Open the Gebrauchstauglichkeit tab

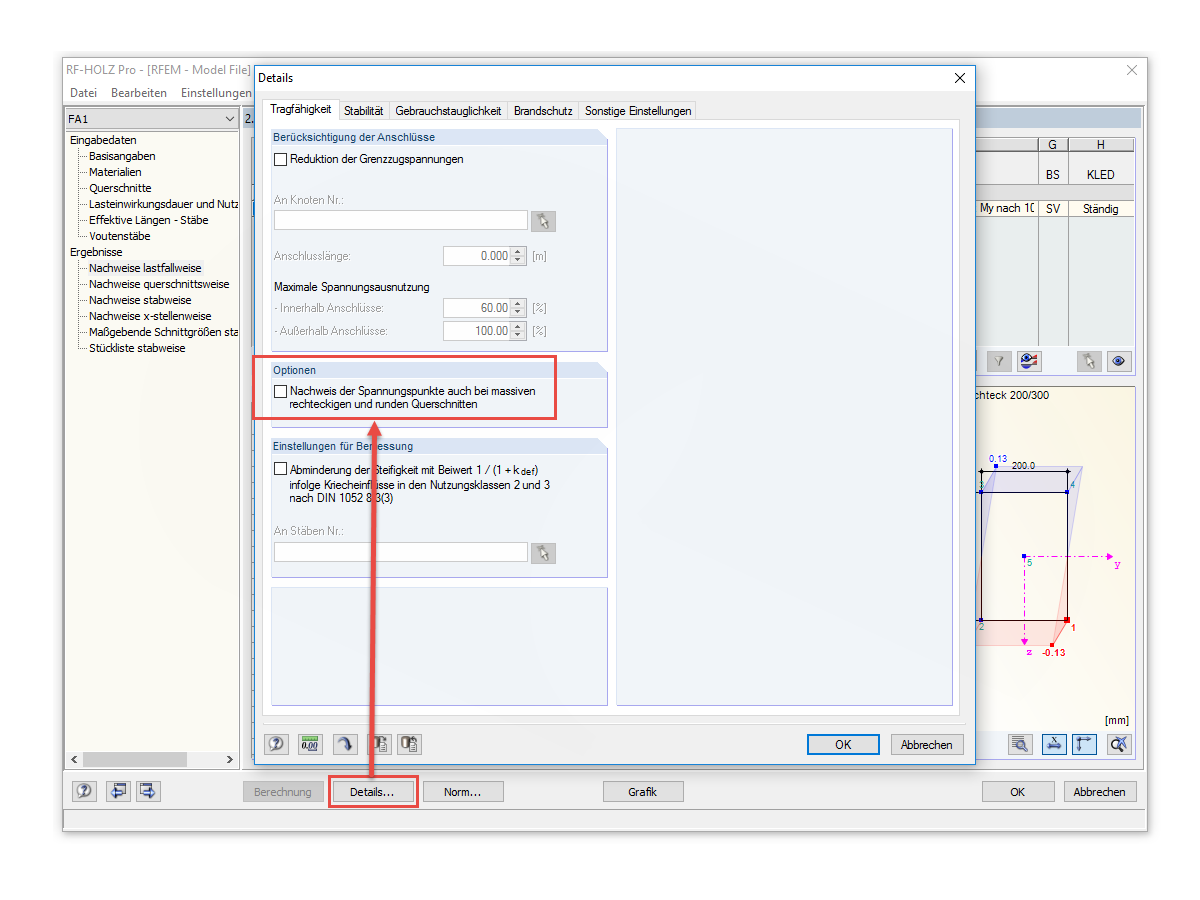(x=448, y=111)
